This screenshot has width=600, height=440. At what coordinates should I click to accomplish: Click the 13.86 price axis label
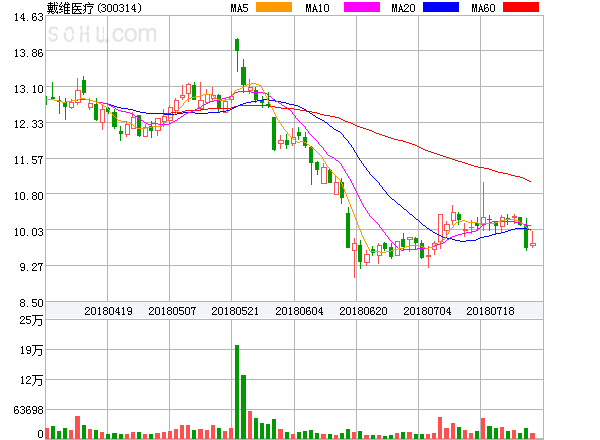[x=29, y=53]
